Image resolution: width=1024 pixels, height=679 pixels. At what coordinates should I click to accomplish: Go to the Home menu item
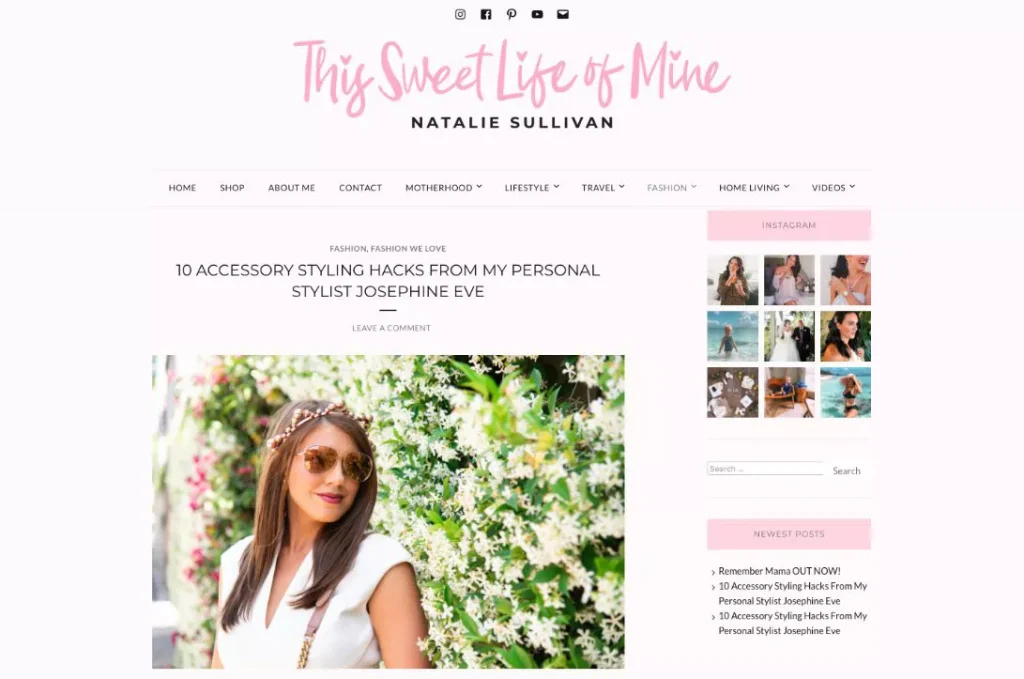[182, 187]
